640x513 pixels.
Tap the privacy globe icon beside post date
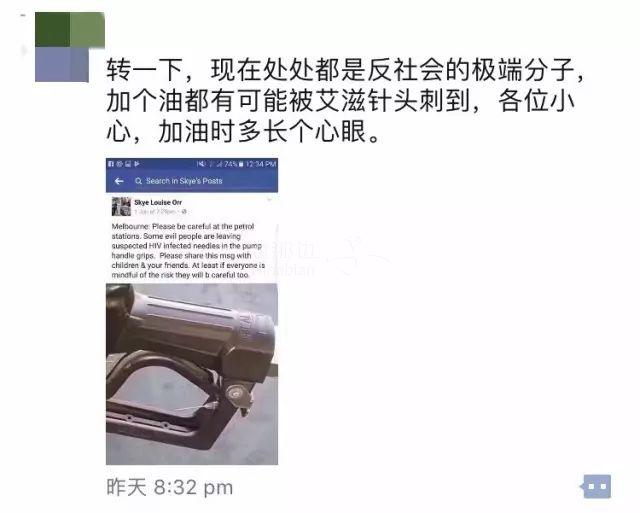pyautogui.click(x=184, y=211)
